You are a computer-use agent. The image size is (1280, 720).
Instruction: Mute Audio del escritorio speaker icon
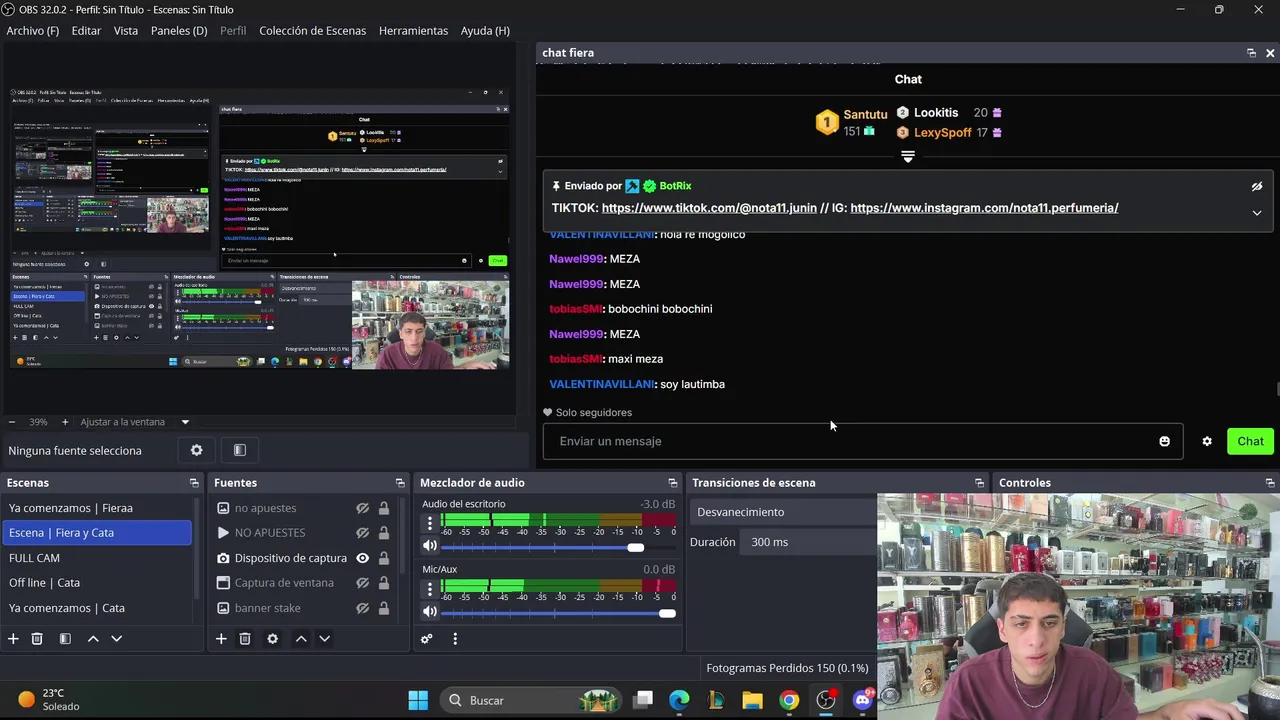(x=430, y=546)
